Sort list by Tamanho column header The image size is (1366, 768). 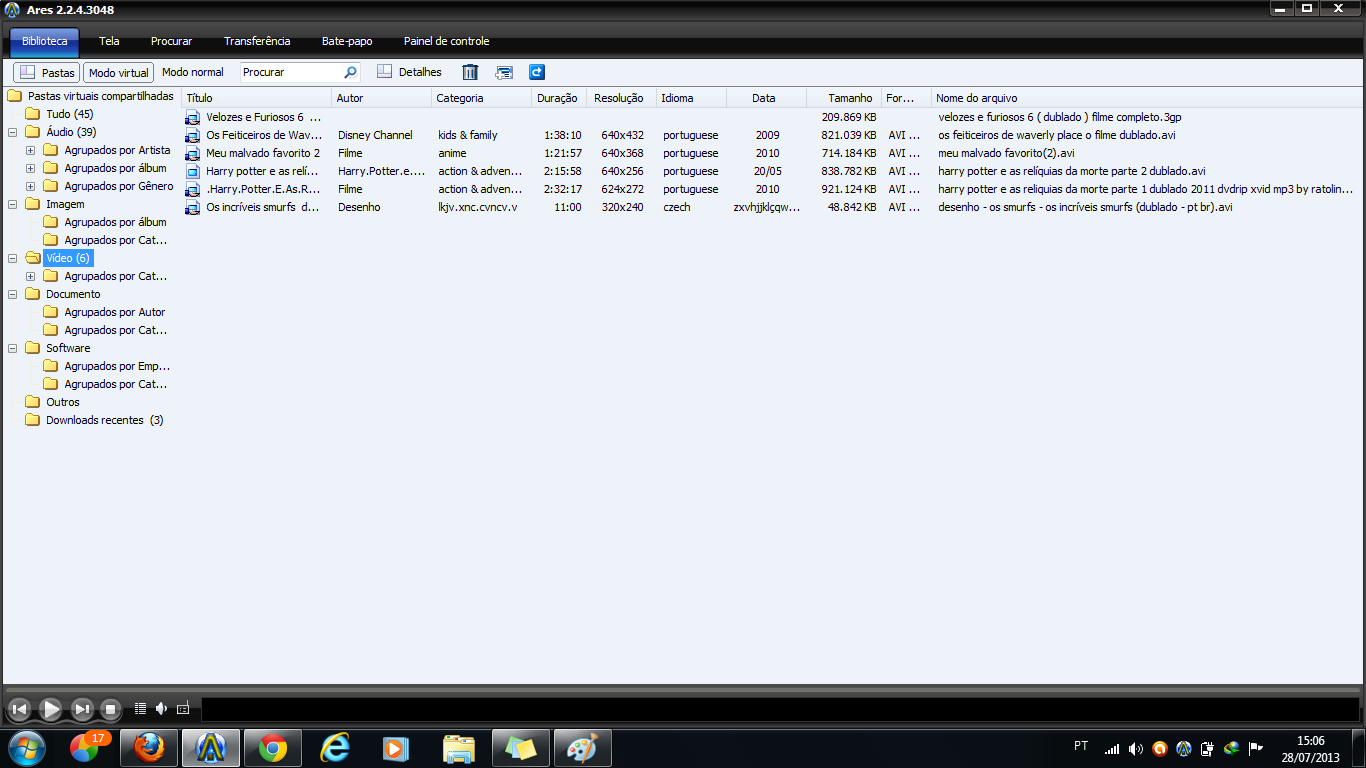coord(844,98)
